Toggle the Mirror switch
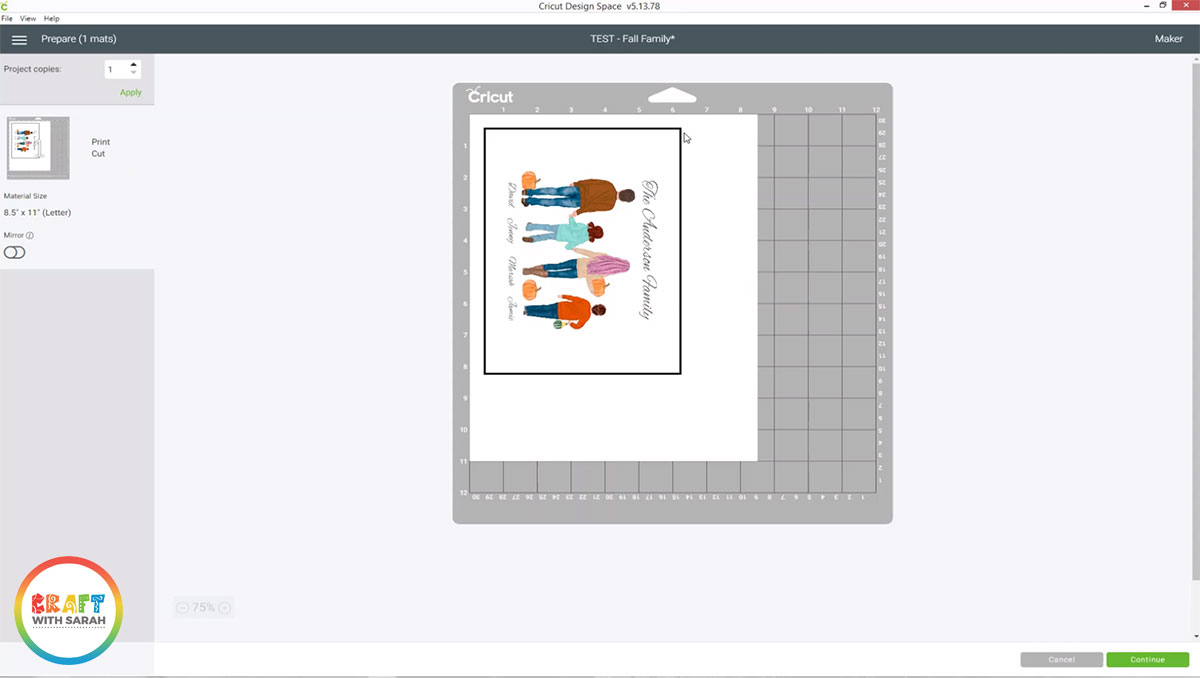This screenshot has height=678, width=1200. (x=14, y=253)
